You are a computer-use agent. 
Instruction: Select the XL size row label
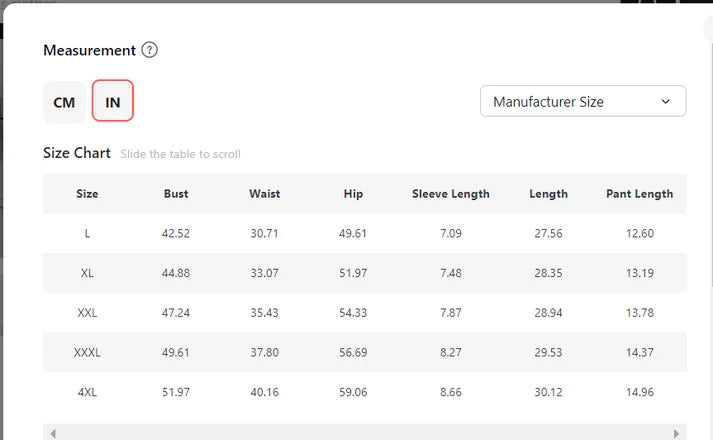pyautogui.click(x=87, y=273)
